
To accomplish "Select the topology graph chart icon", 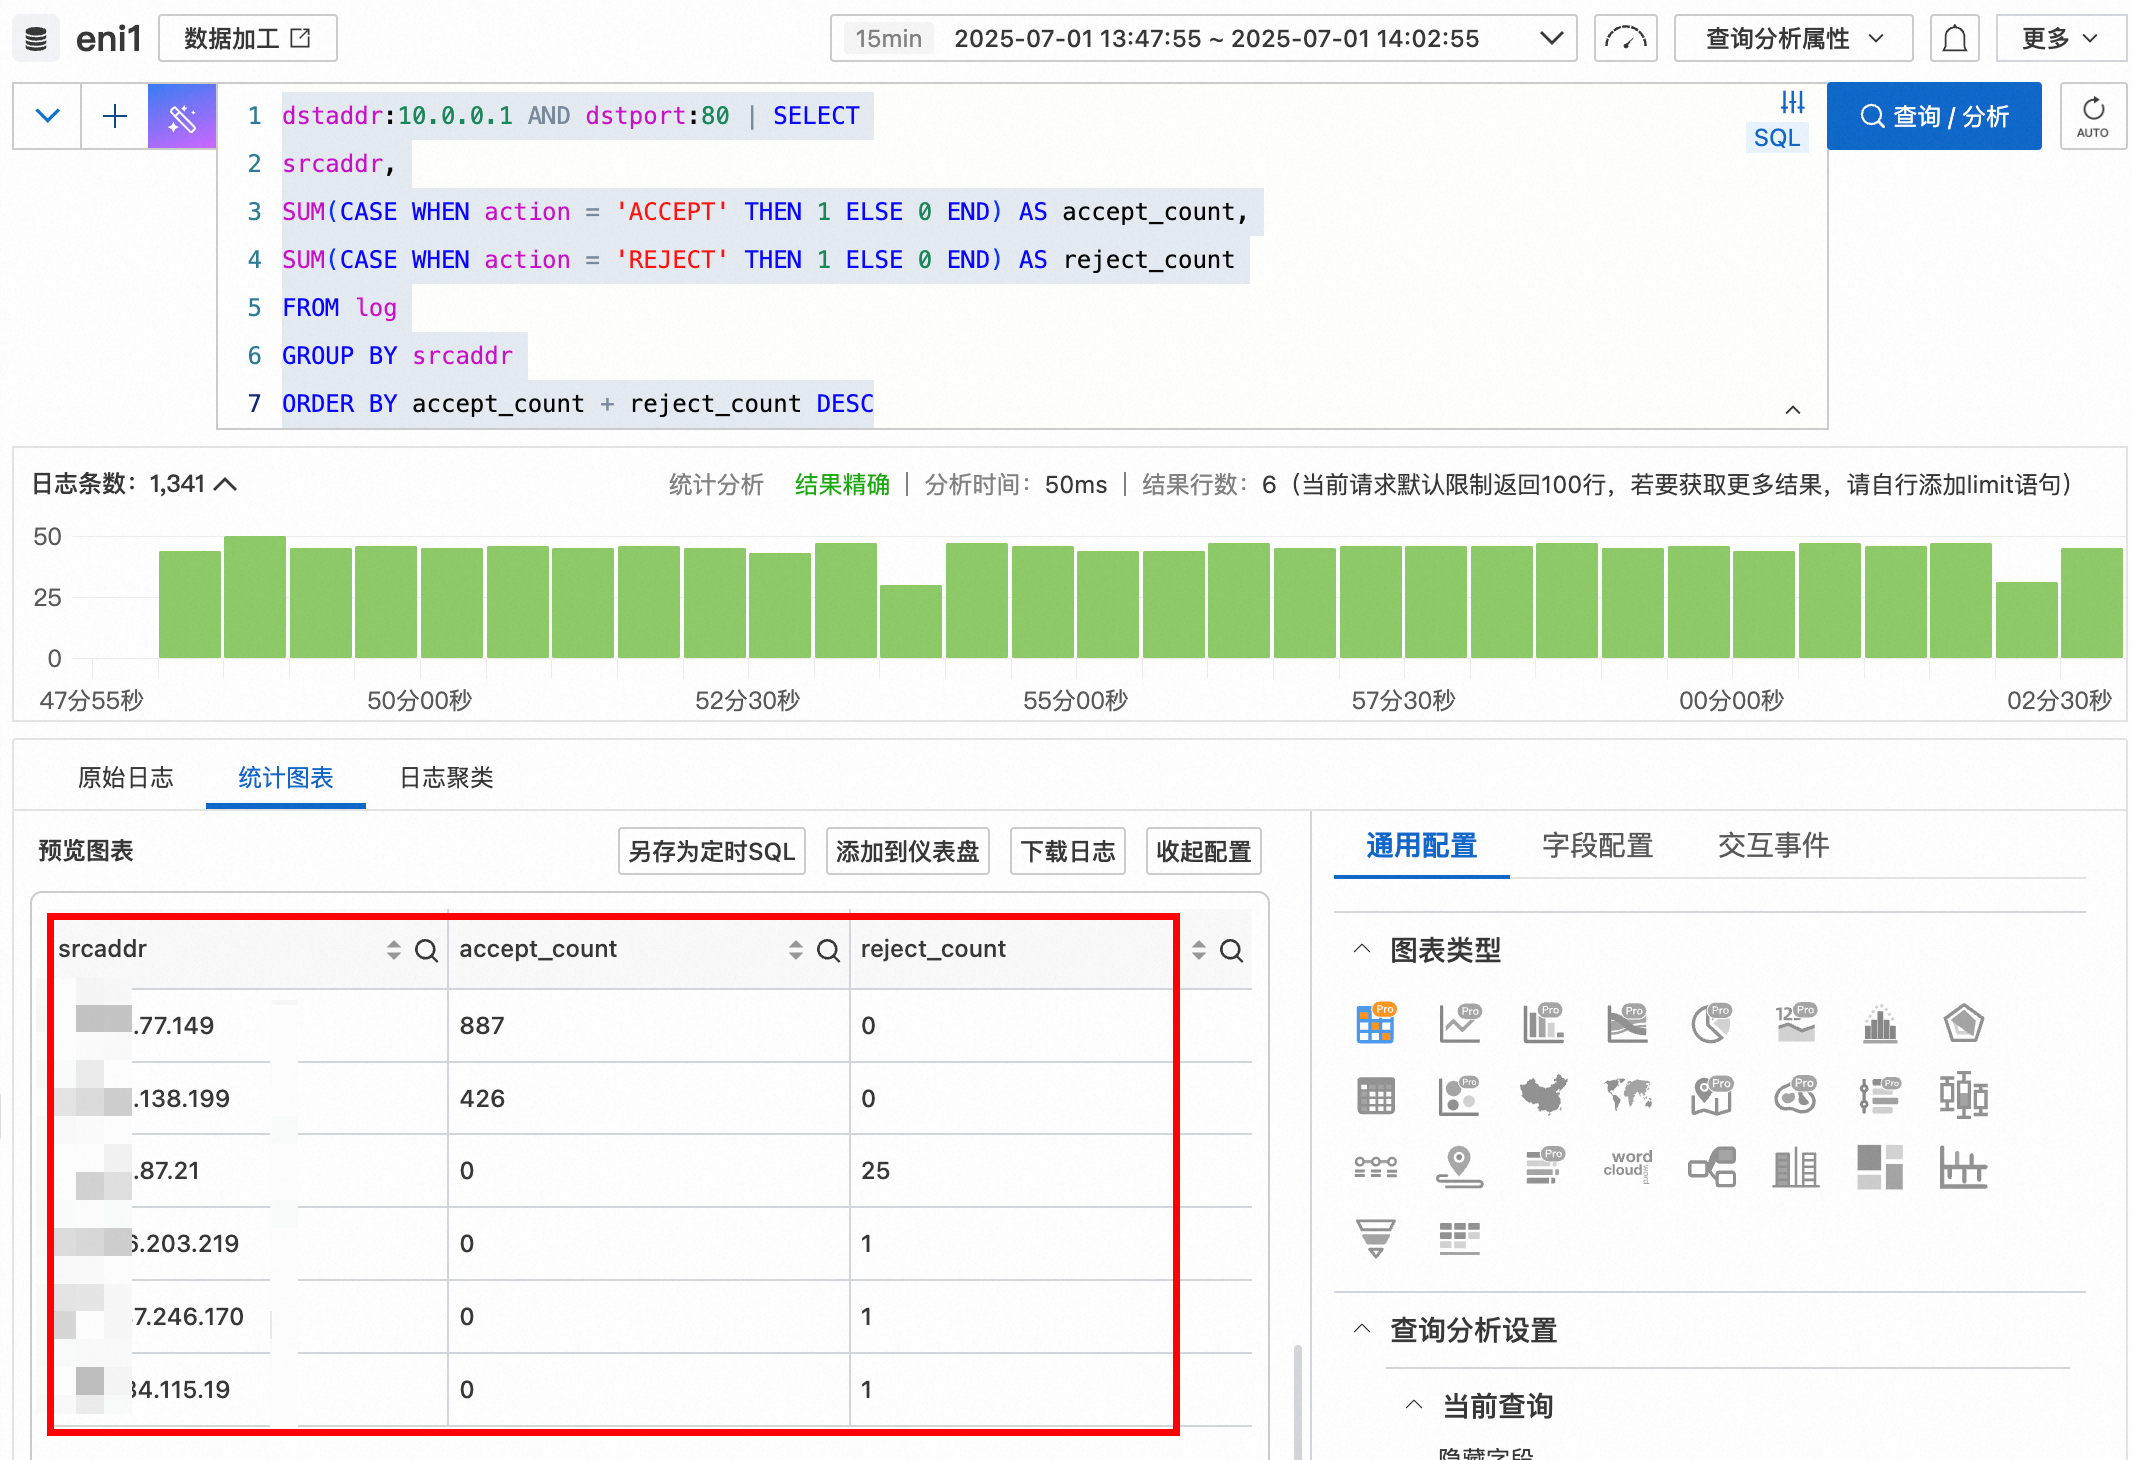I will pyautogui.click(x=1712, y=1167).
